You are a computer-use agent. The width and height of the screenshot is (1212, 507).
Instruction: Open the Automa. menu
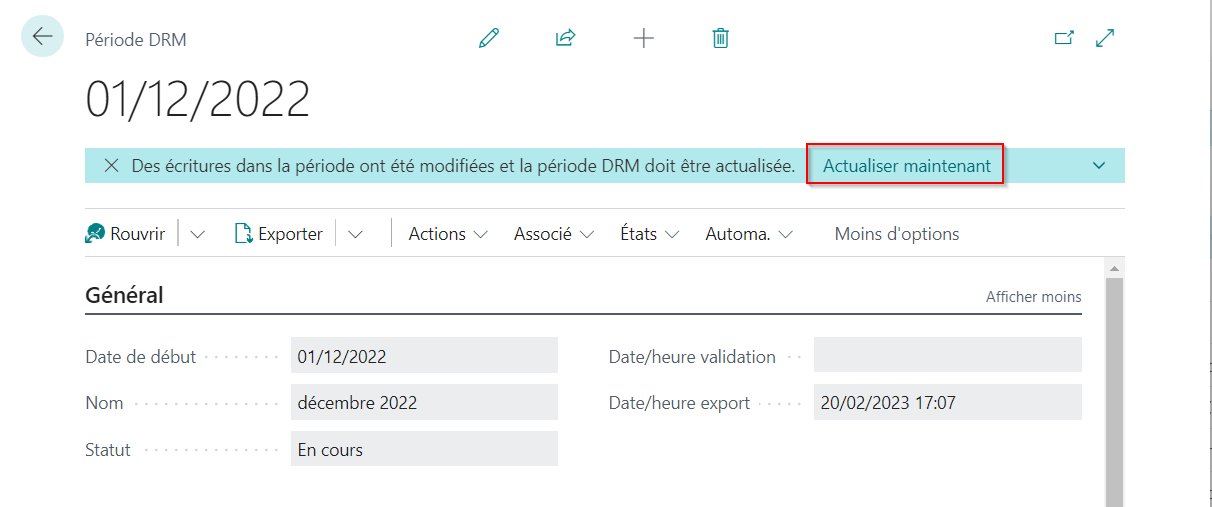(750, 234)
